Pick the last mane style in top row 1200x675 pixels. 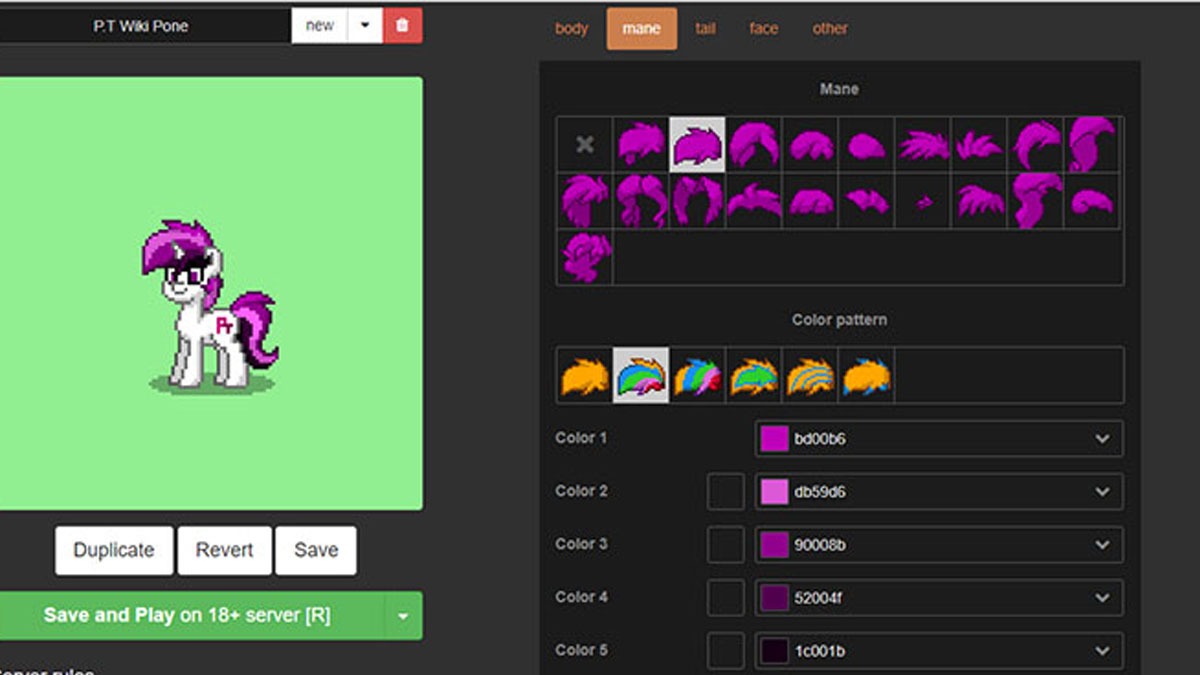(1091, 145)
